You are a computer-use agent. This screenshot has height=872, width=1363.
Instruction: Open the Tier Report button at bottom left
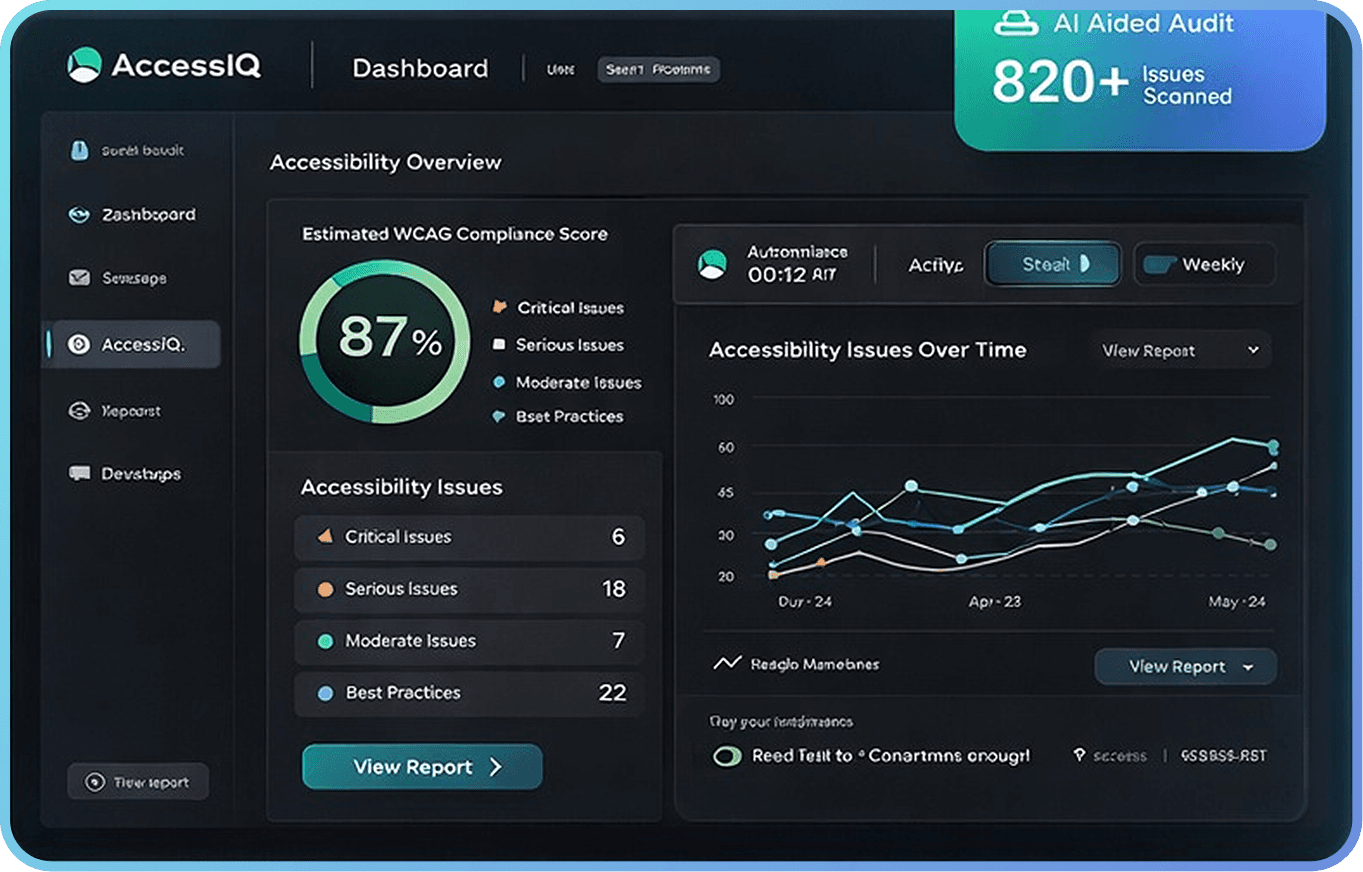[137, 782]
